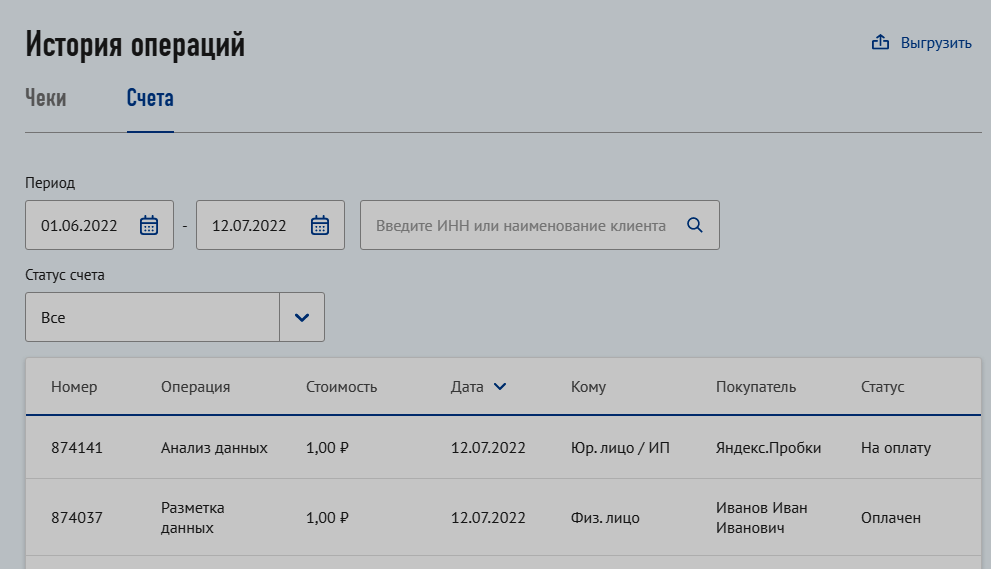Image resolution: width=991 pixels, height=569 pixels.
Task: Sort by Стоимость column header
Action: coord(341,387)
